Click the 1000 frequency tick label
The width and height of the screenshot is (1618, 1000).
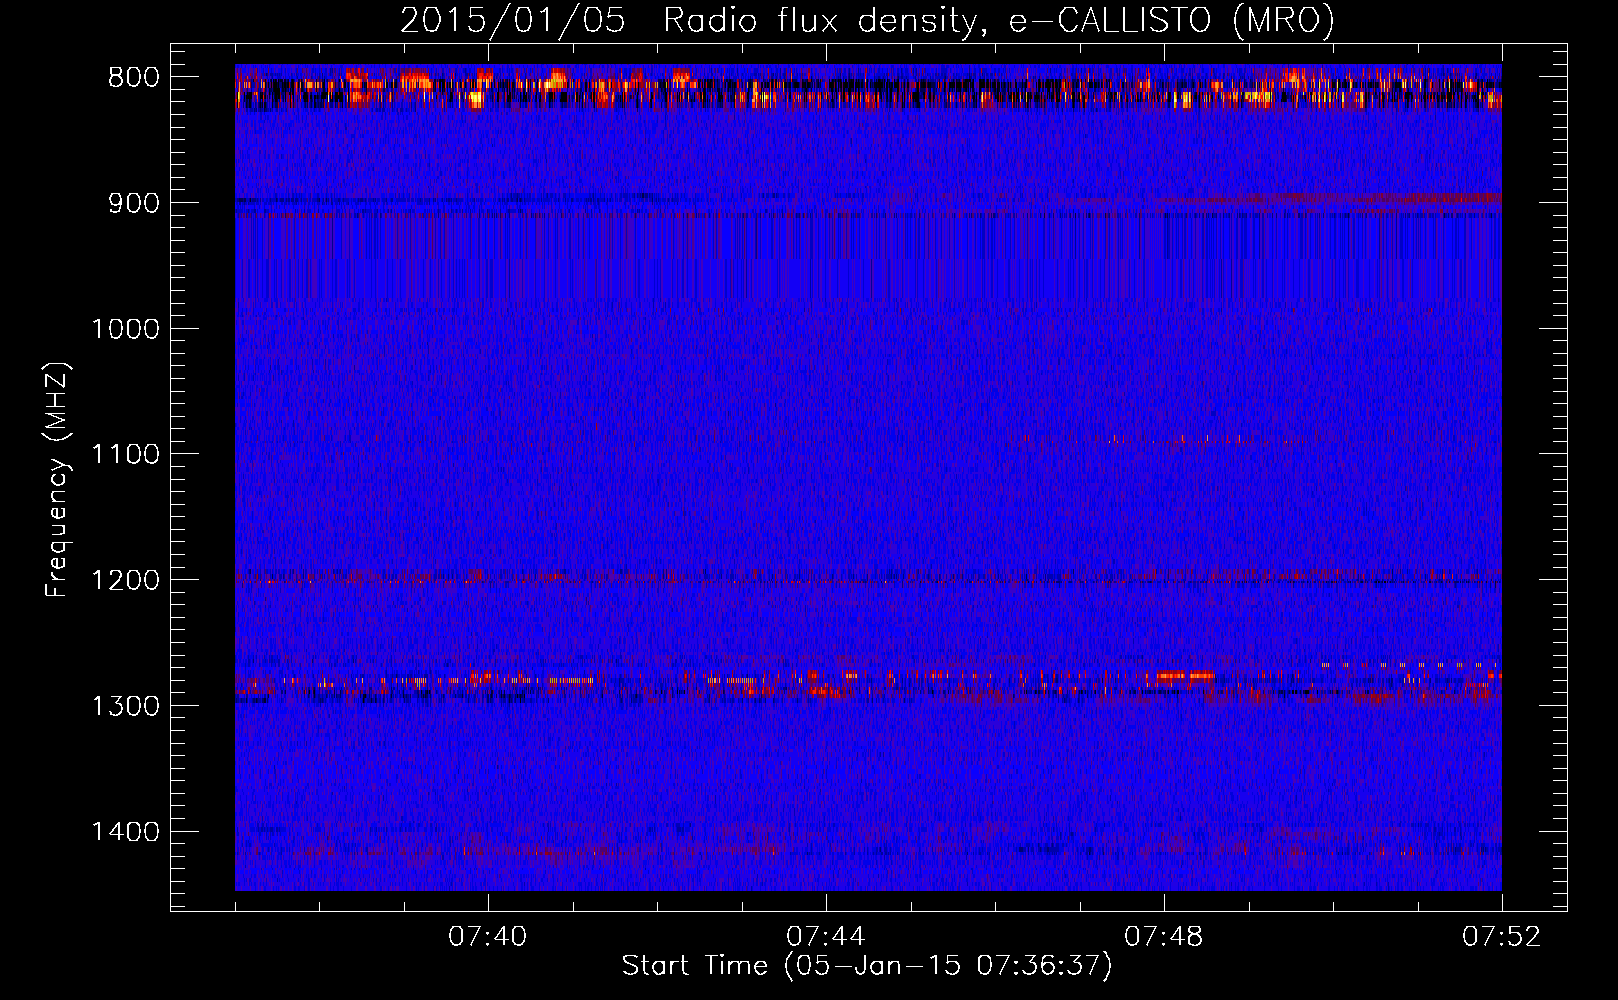(x=125, y=329)
